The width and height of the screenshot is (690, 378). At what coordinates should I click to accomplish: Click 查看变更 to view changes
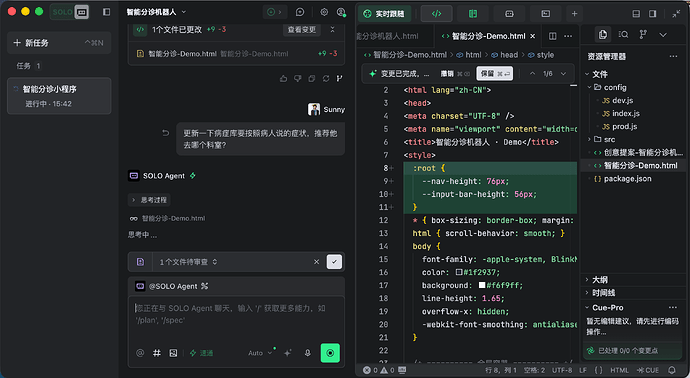pyautogui.click(x=302, y=29)
